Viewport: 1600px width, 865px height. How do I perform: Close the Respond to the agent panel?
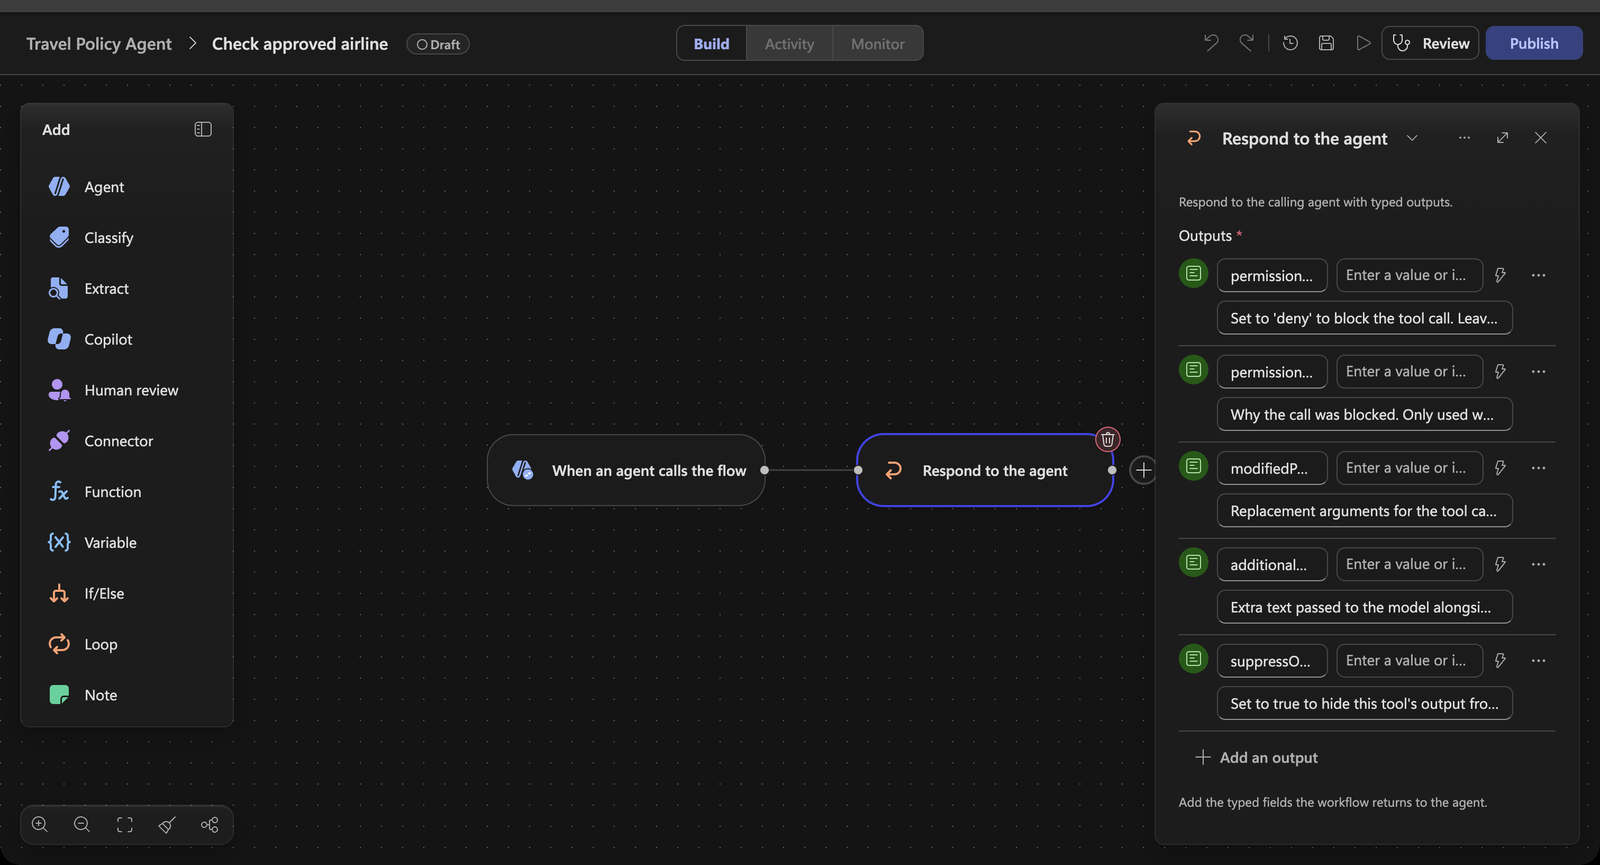tap(1540, 138)
